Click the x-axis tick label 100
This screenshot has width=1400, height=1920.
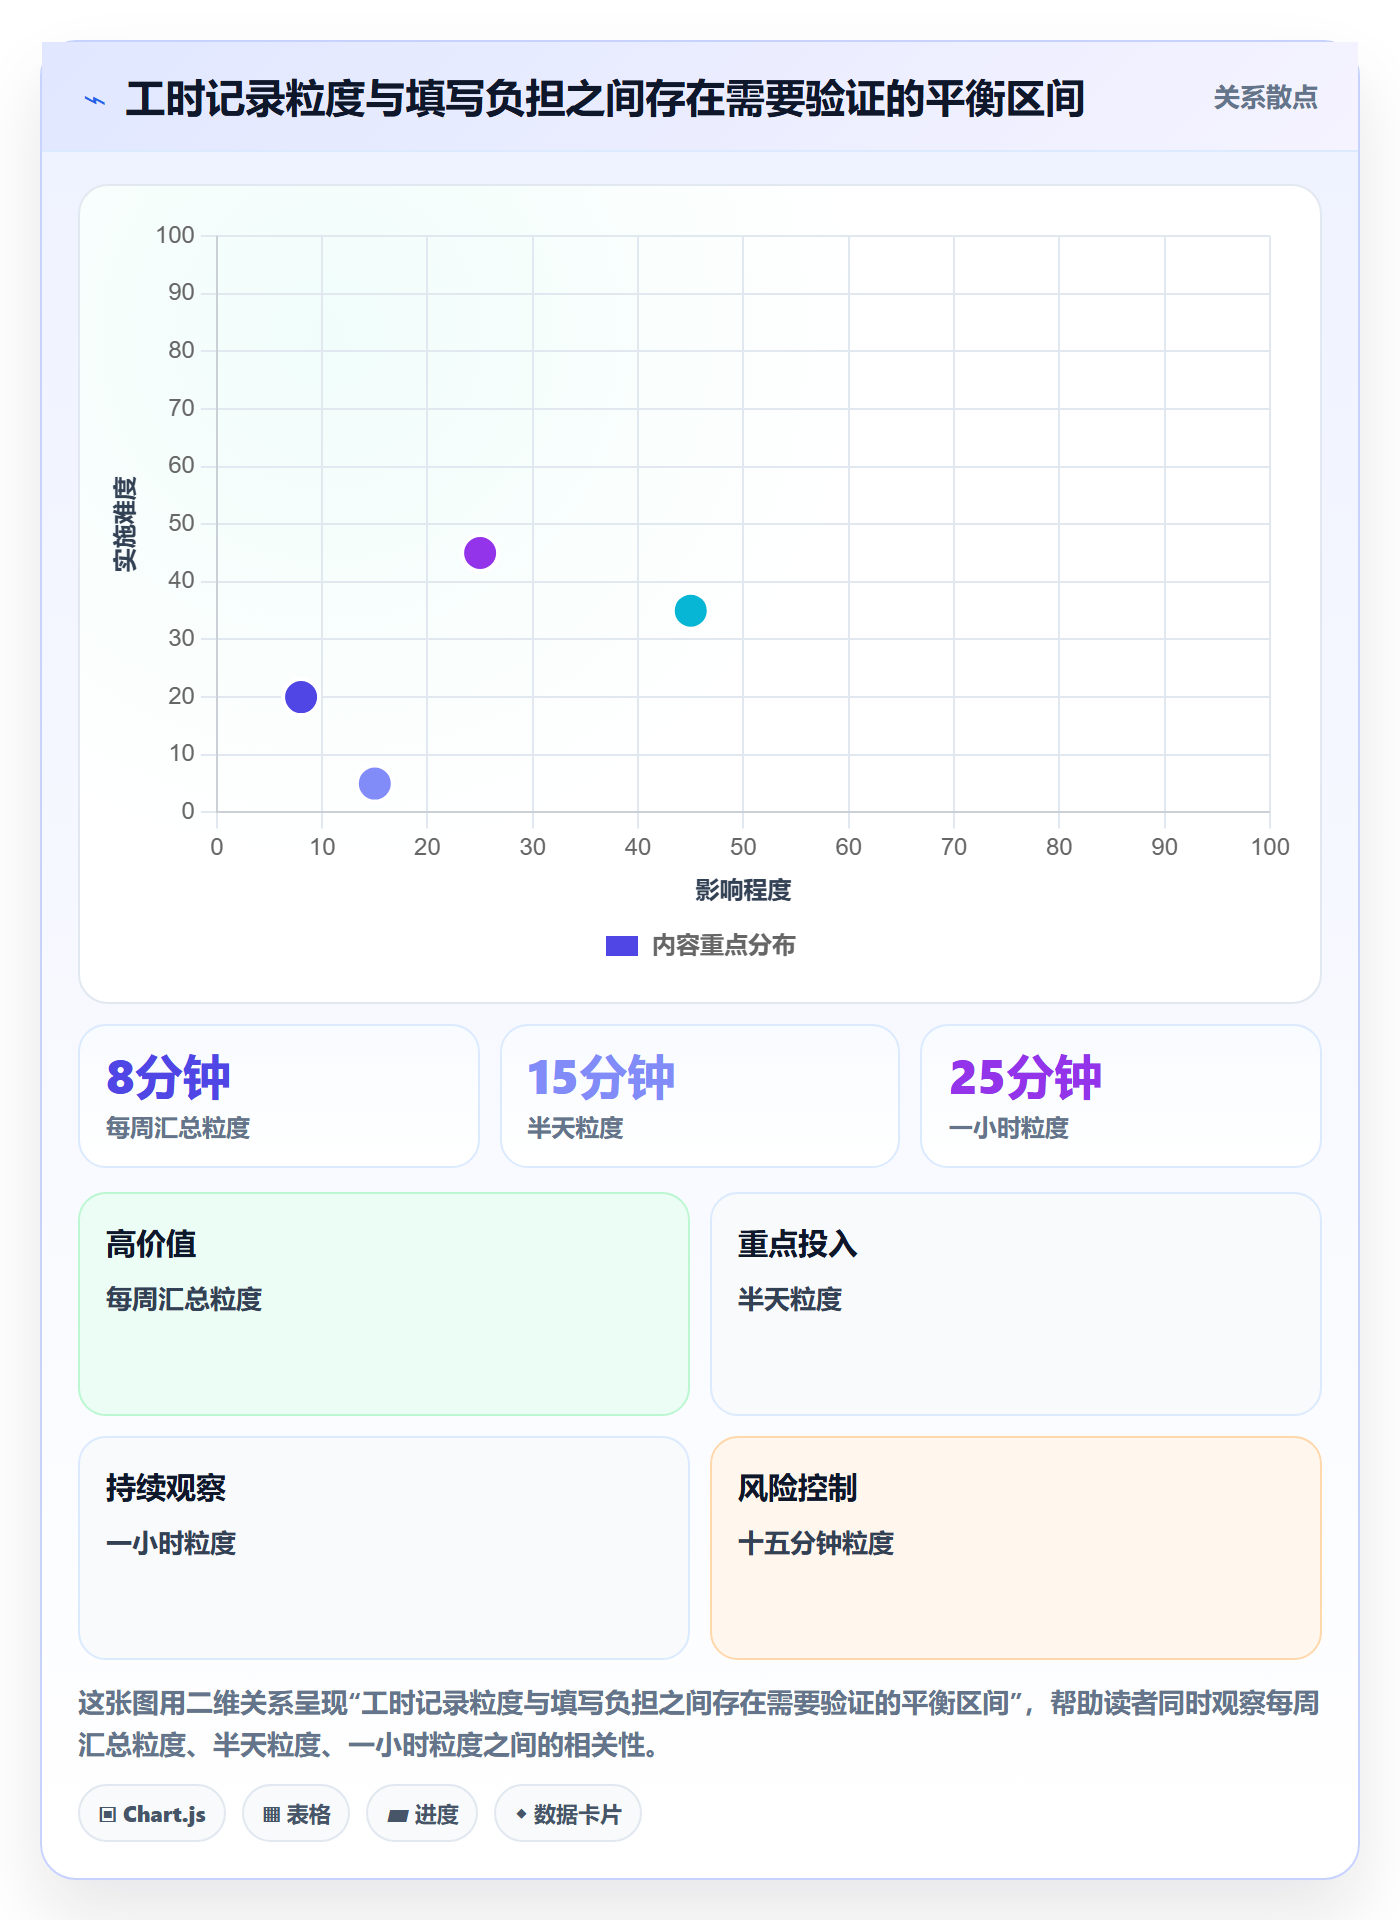click(x=1270, y=847)
